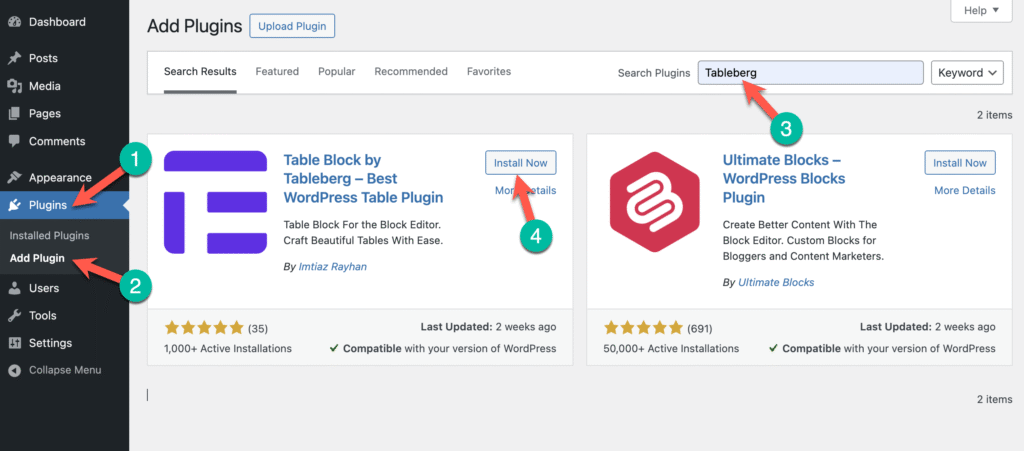Screen dimensions: 1024x451
Task: Click the Ultimate Blocks red hexagon logo
Action: point(654,202)
